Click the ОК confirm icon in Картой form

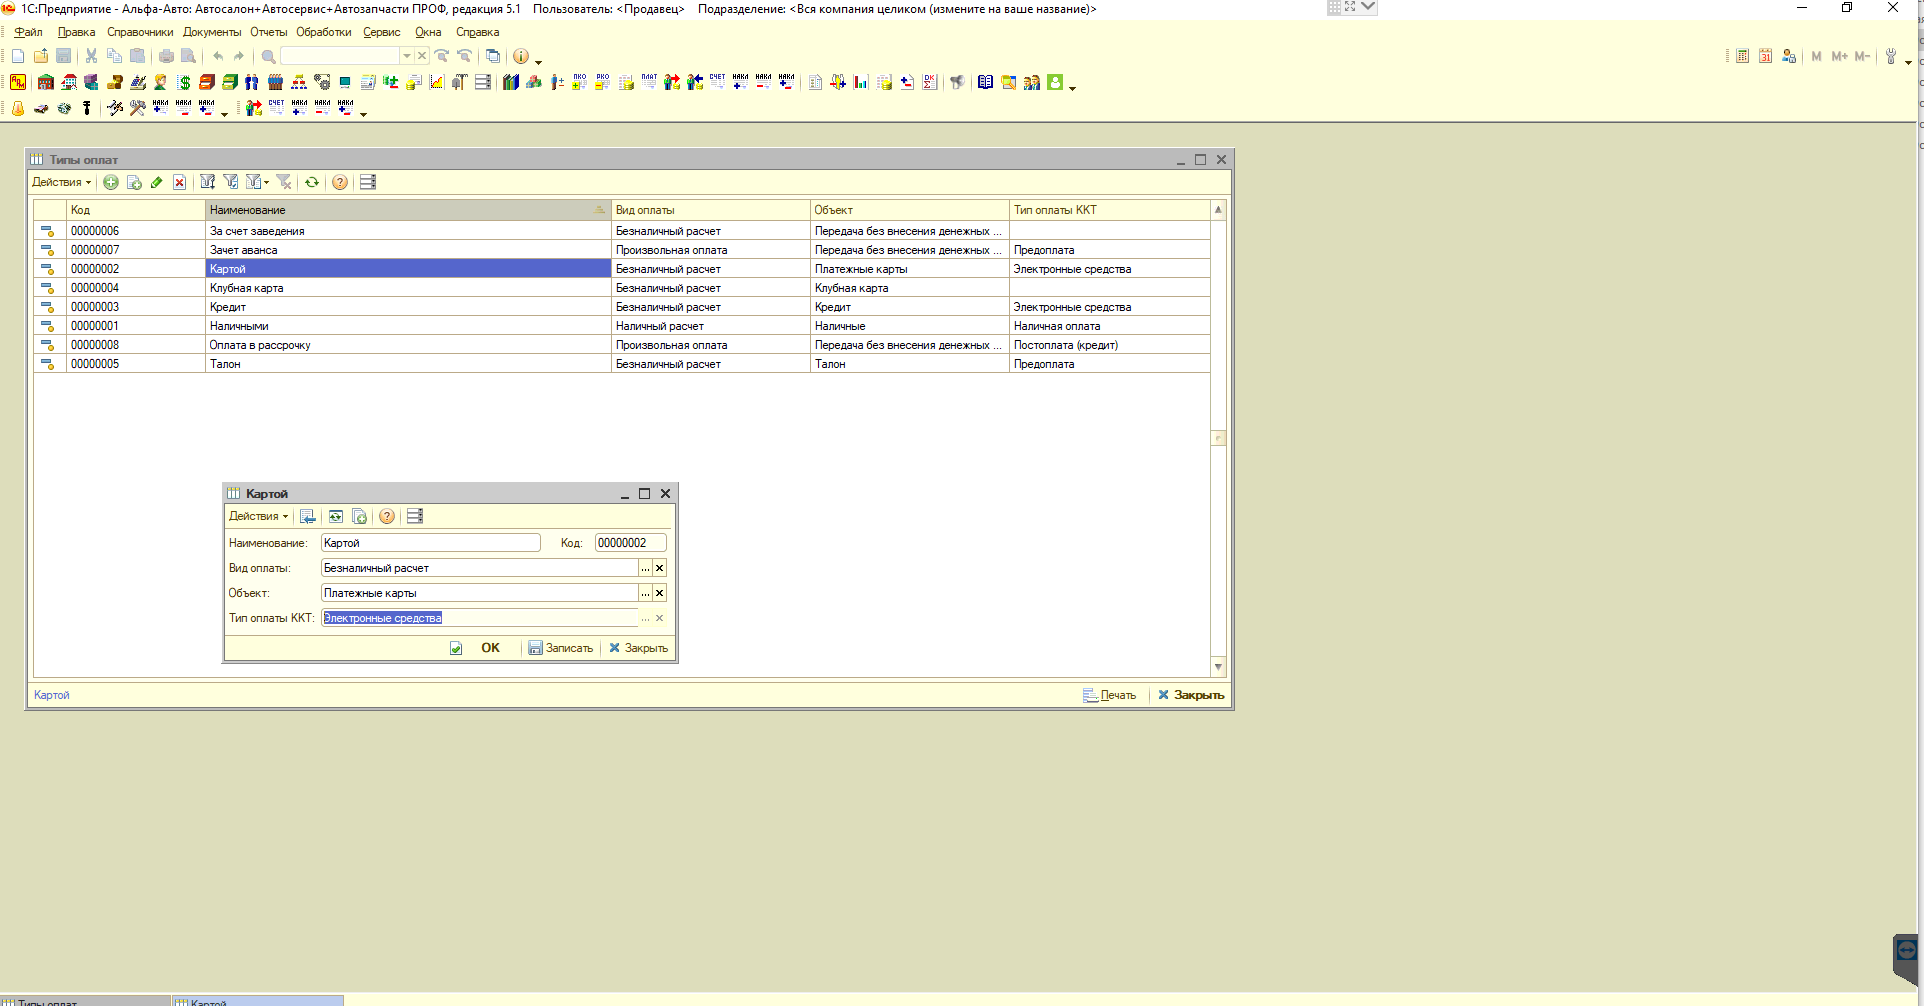click(x=456, y=648)
